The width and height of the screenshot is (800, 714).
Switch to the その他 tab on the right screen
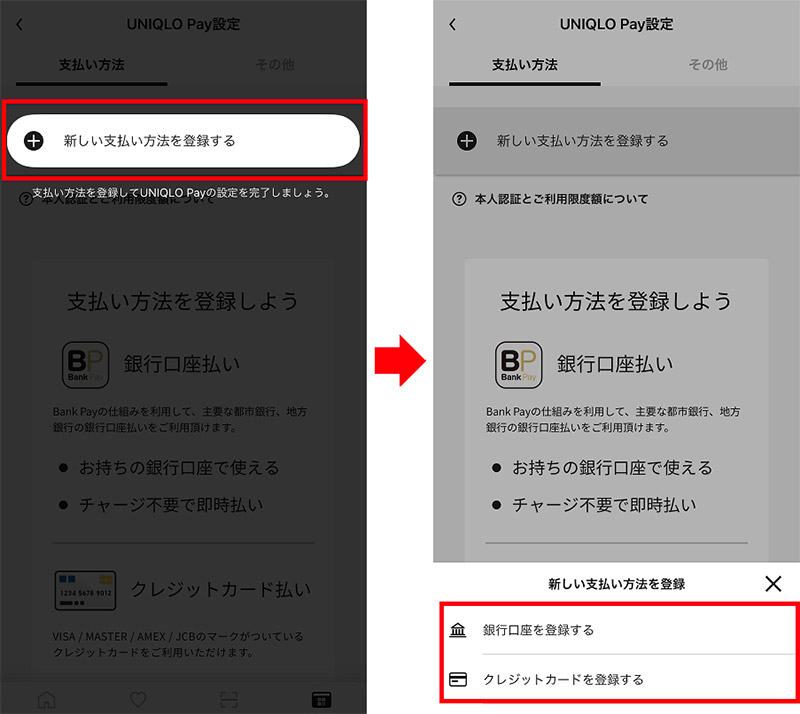(x=708, y=65)
